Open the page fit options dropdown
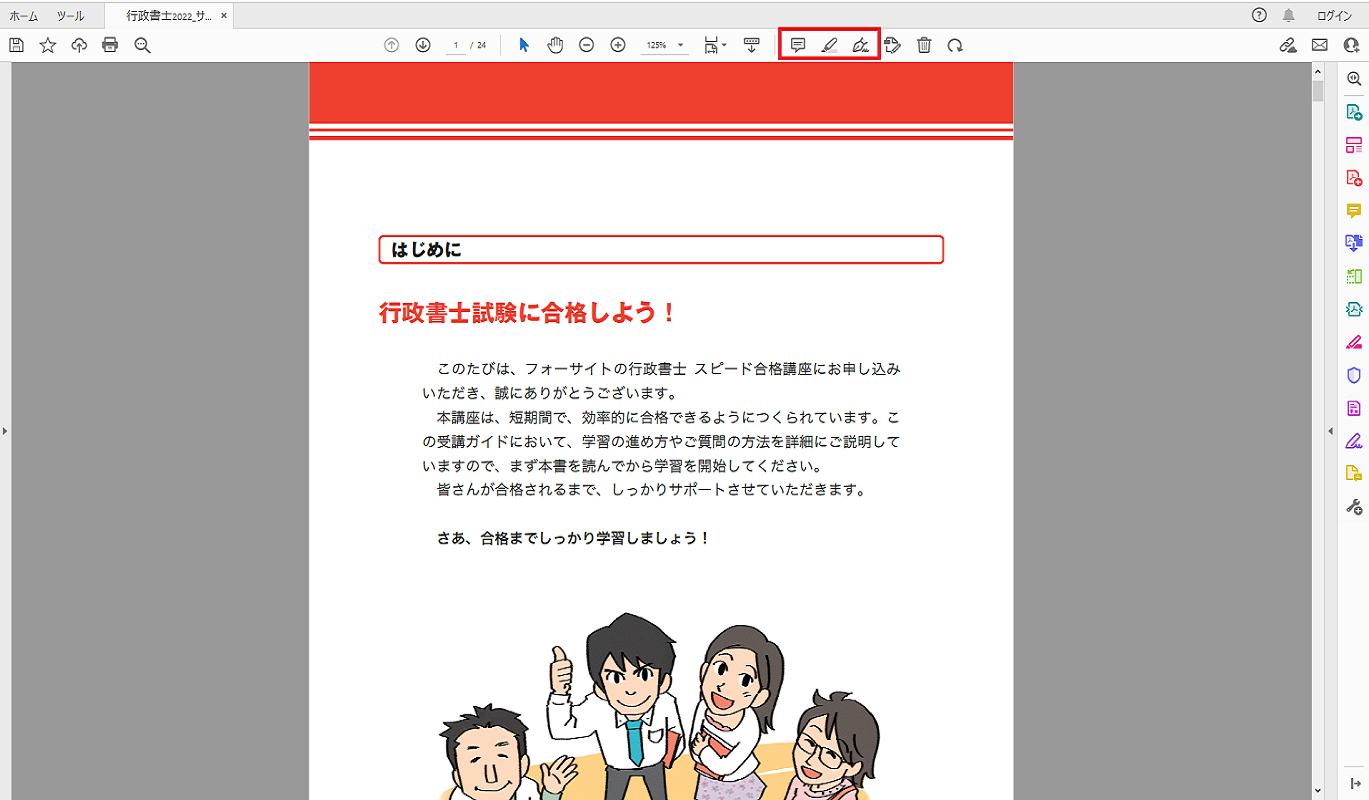Image resolution: width=1369 pixels, height=800 pixels. pyautogui.click(x=715, y=45)
